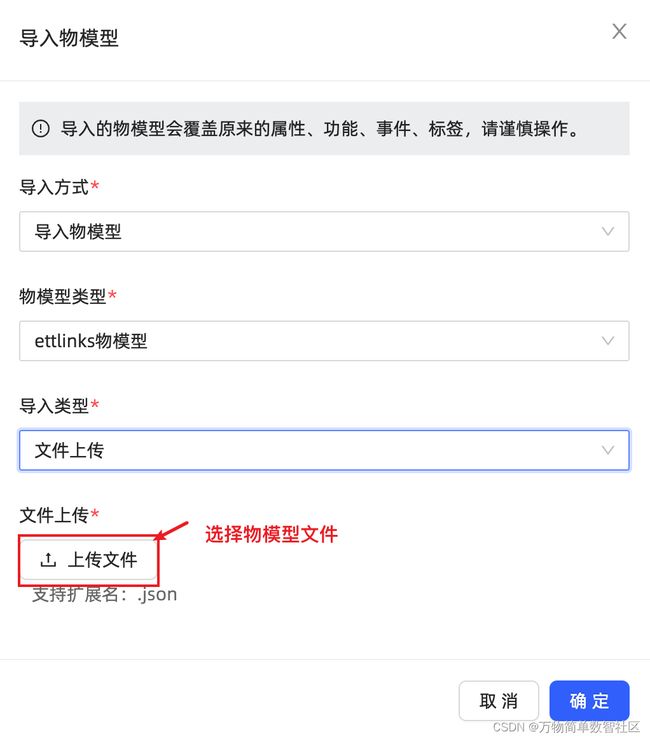Viewport: 650px width, 739px height.
Task: Open the 导入物模型 select box
Action: pos(324,231)
